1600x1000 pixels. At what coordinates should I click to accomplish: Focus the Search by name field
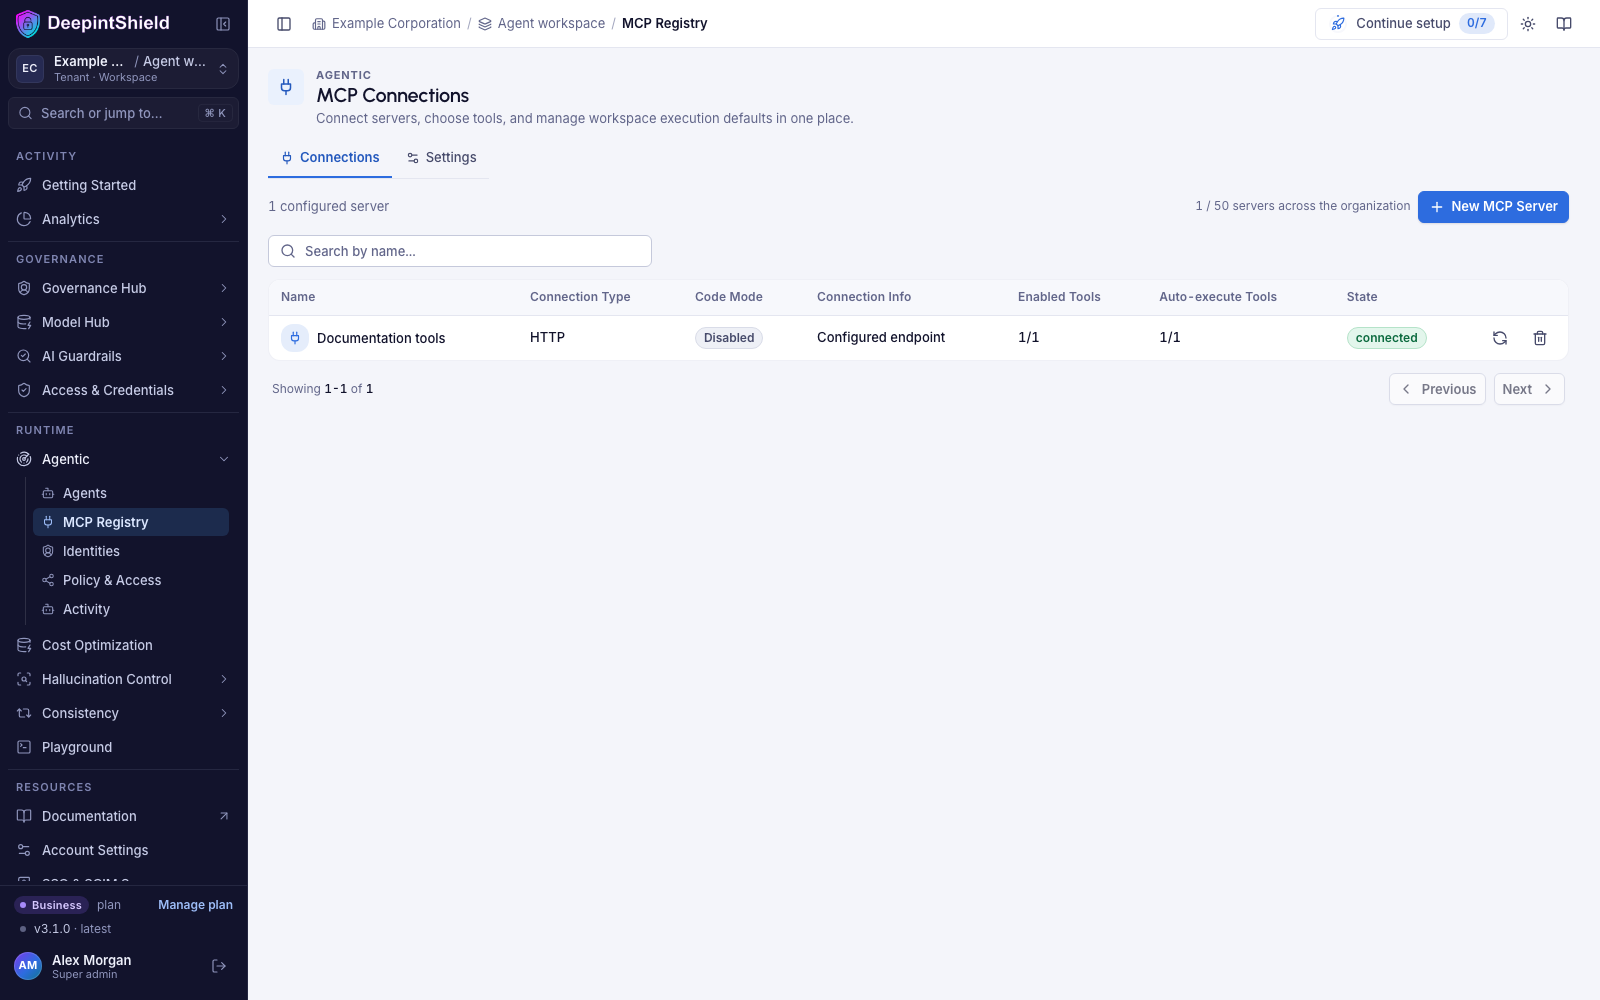click(x=460, y=251)
